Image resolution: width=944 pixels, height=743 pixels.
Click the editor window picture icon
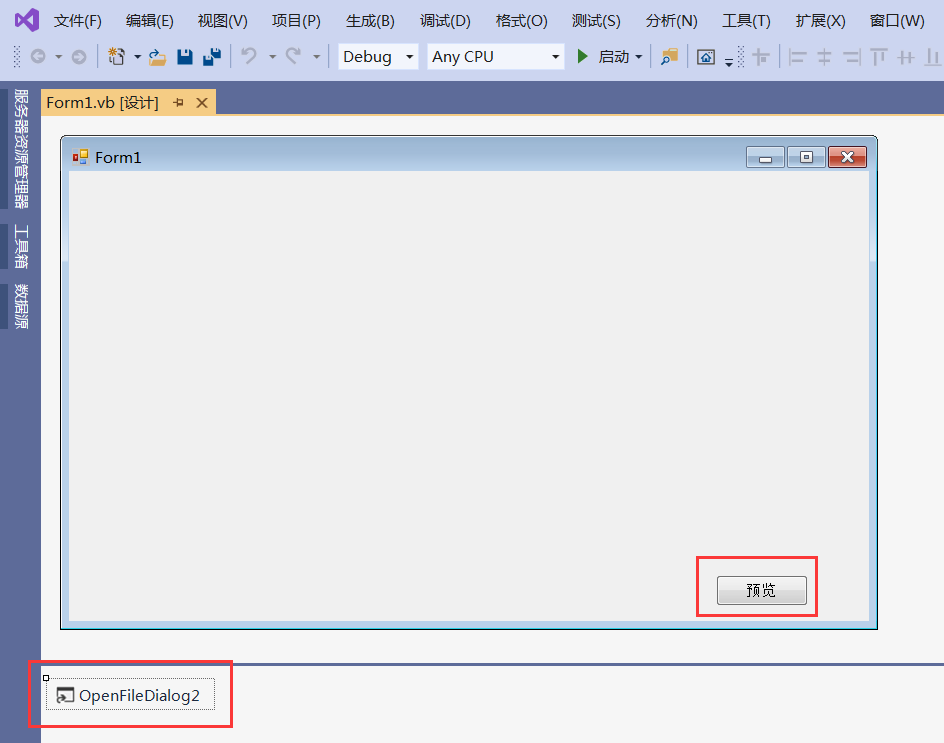pos(706,57)
